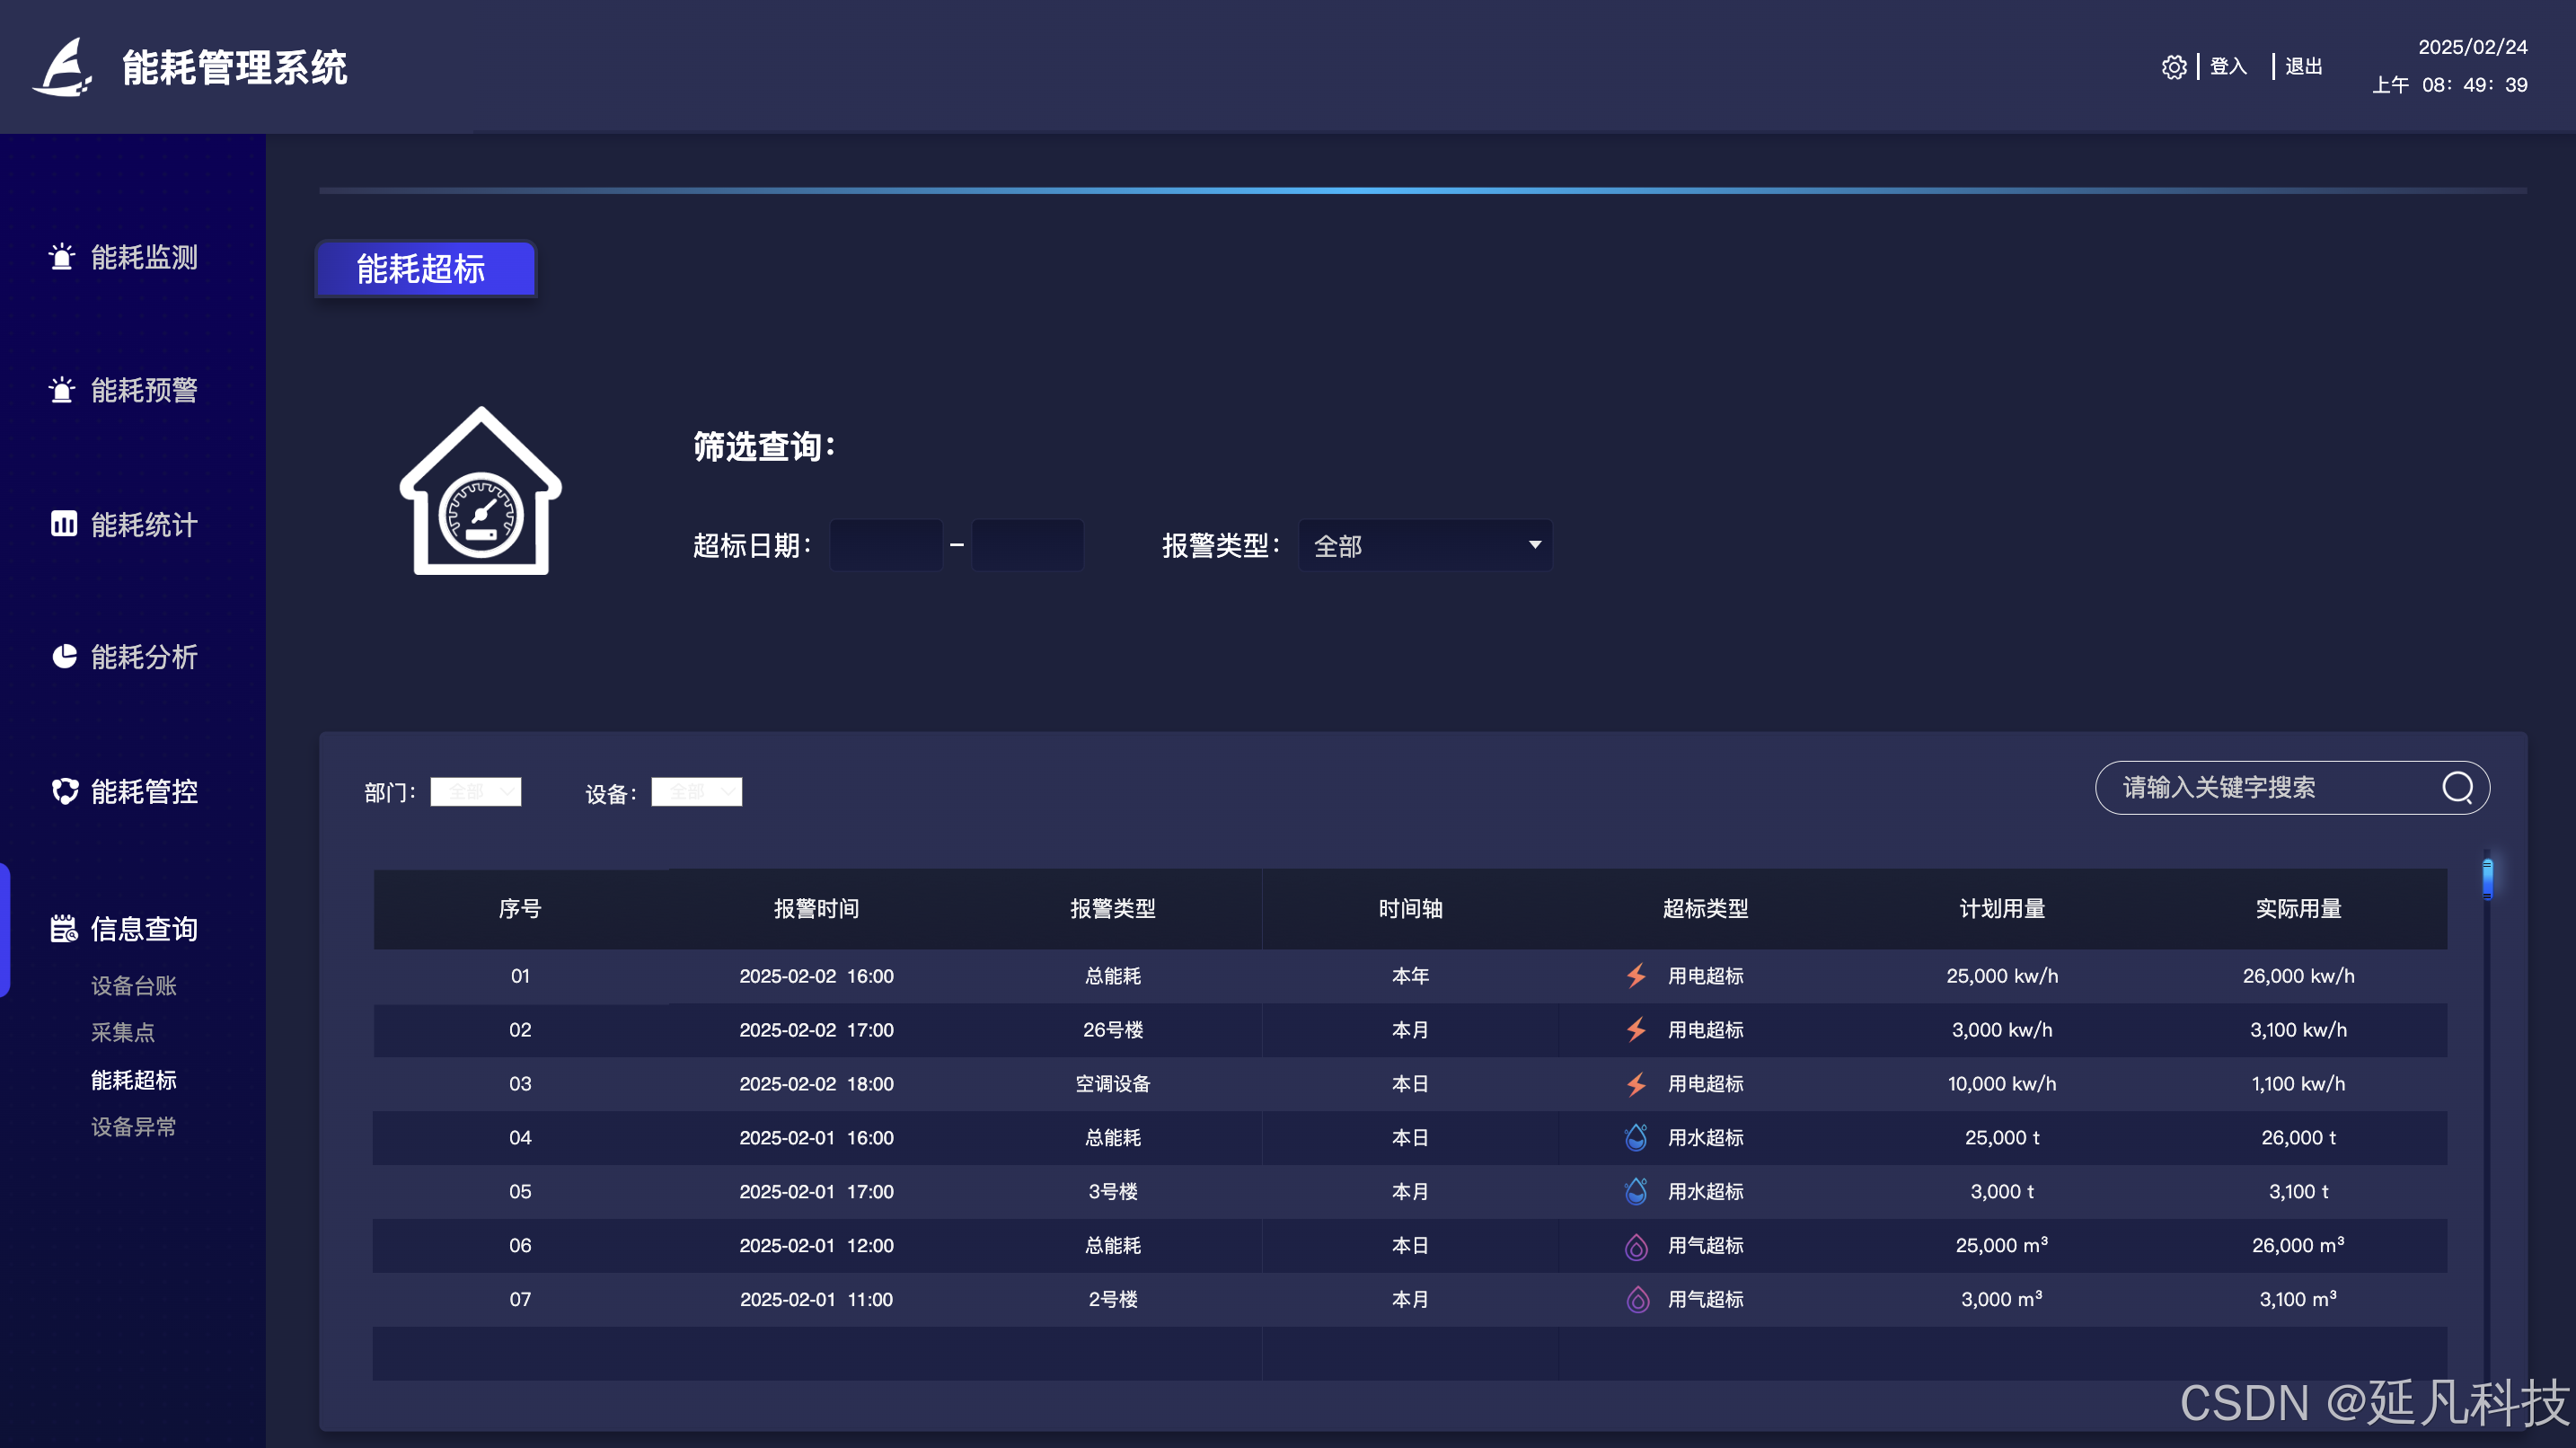Click lightning icon in row 01
This screenshot has height=1448, width=2576.
pyautogui.click(x=1636, y=976)
